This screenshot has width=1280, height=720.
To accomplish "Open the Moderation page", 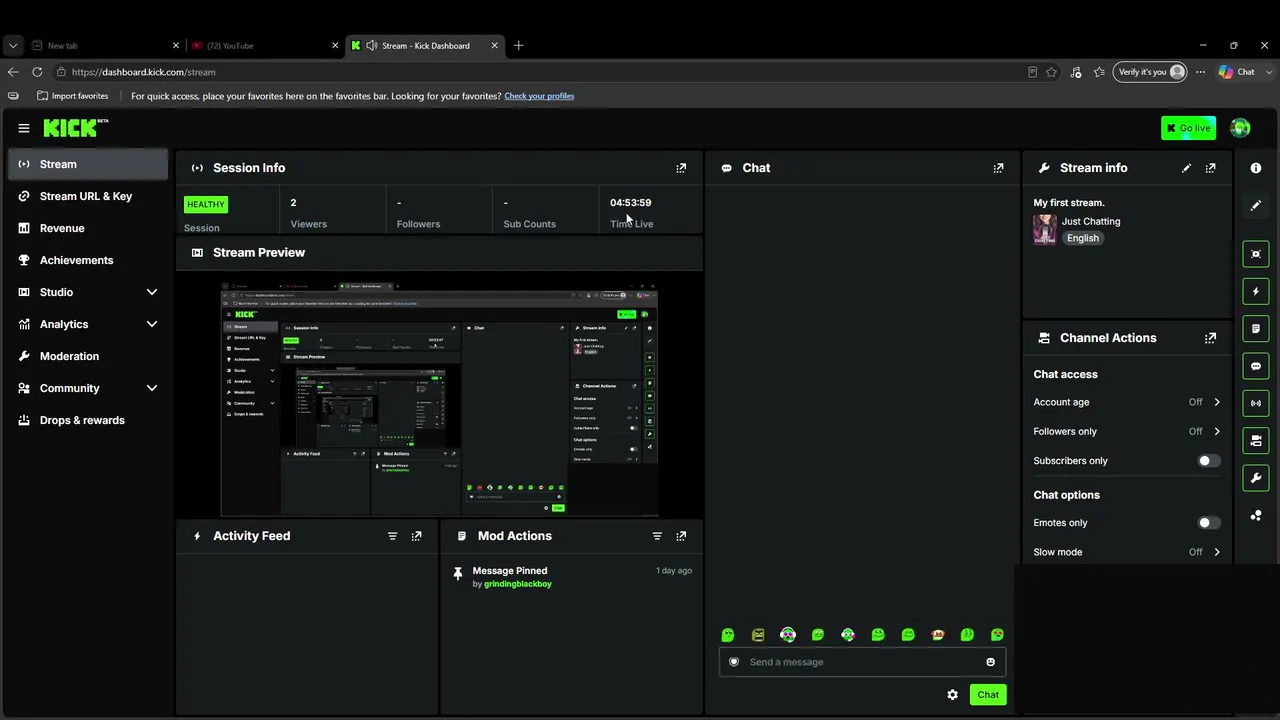I will [x=88, y=356].
